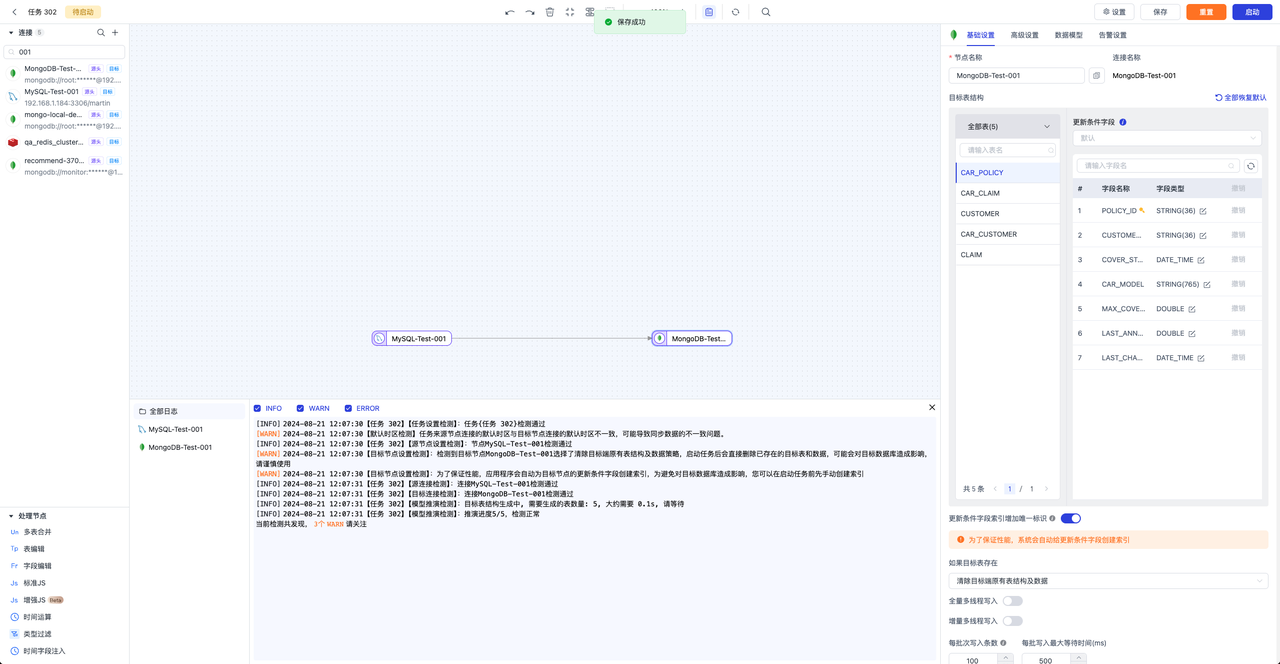Undo the last canvas action

(510, 12)
